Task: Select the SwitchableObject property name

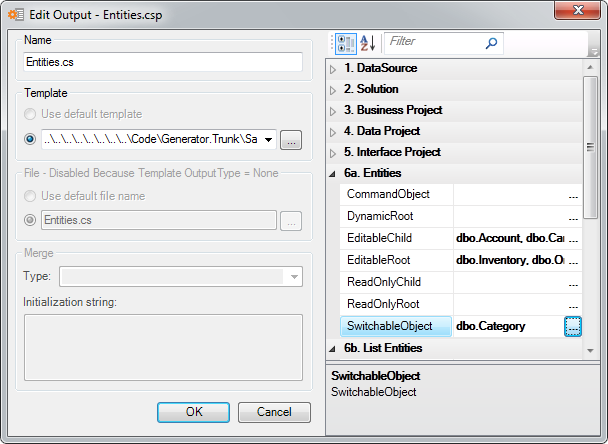Action: pyautogui.click(x=396, y=326)
